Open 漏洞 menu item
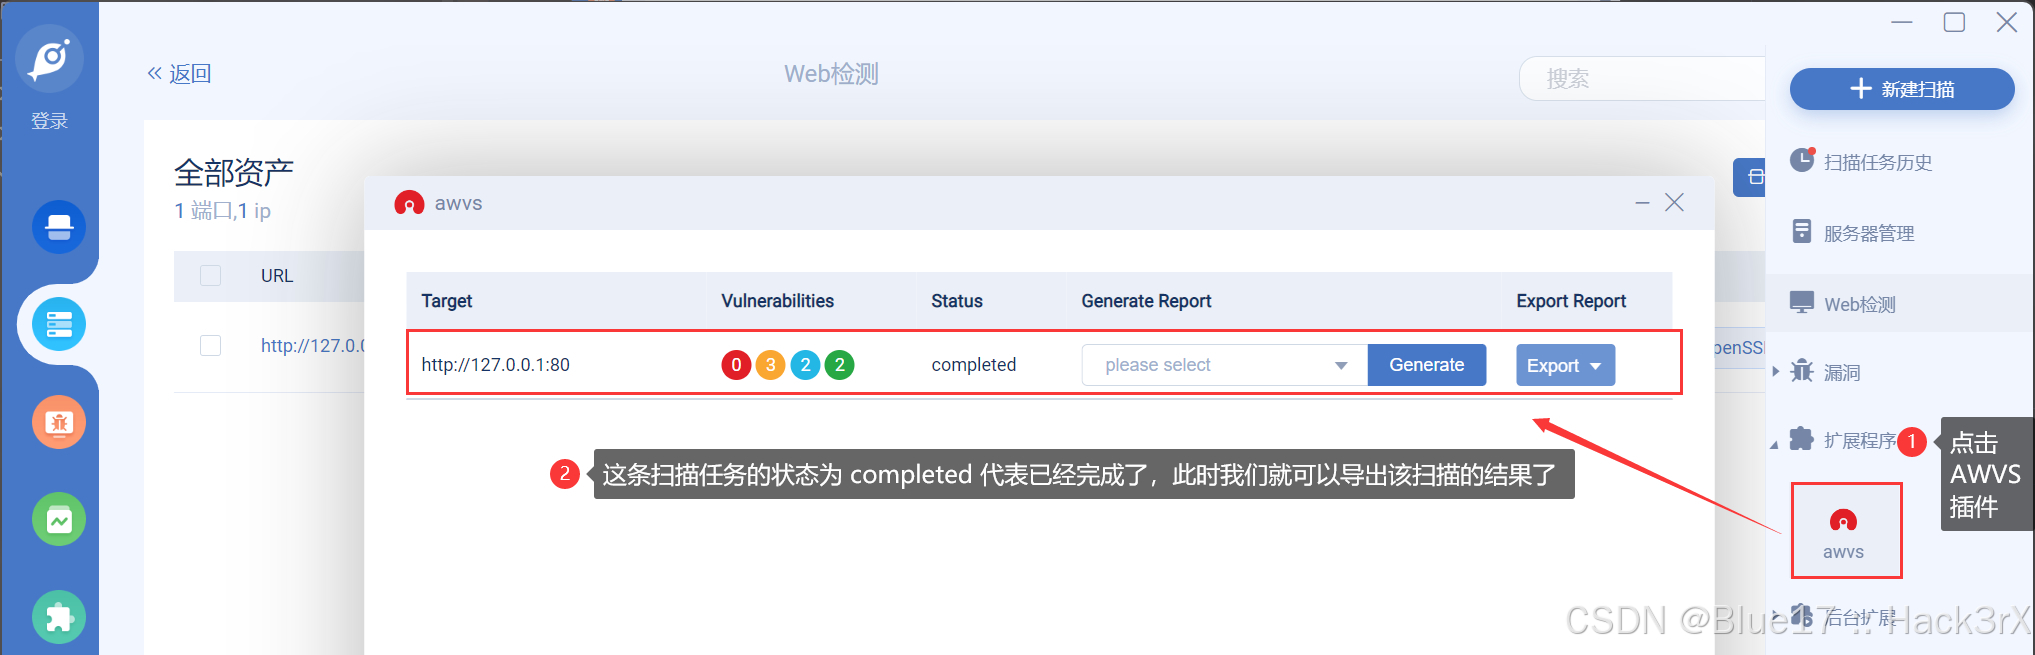 [x=1842, y=373]
